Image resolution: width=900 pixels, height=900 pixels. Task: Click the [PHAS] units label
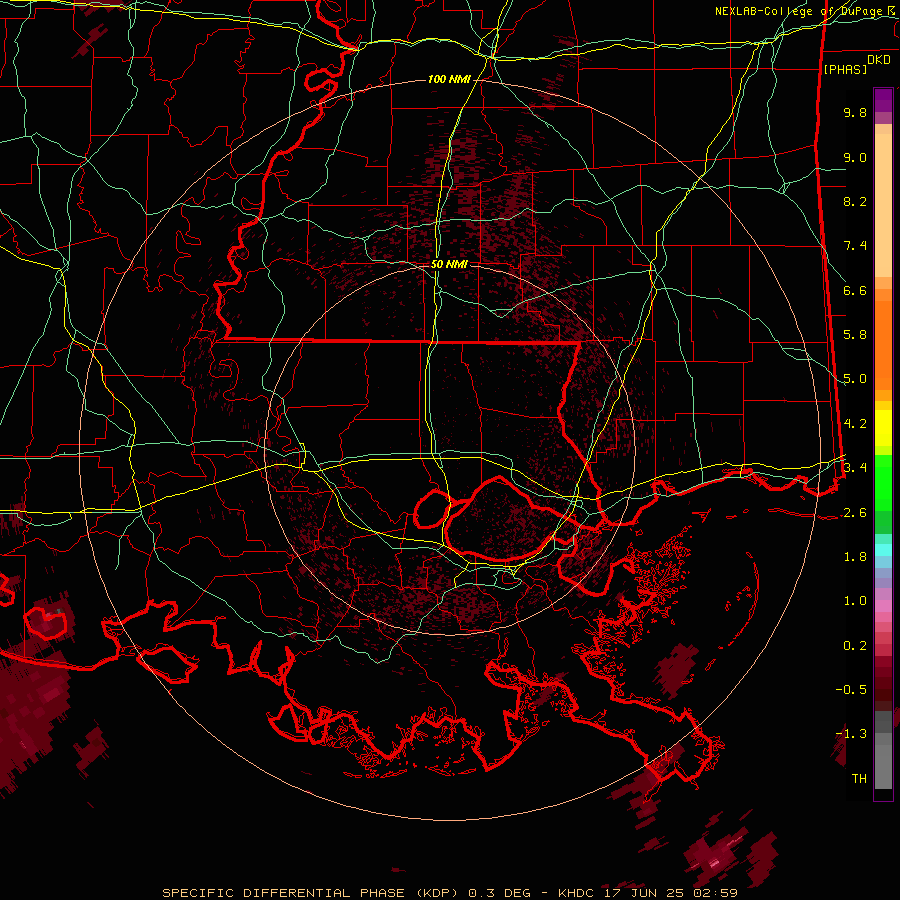click(845, 69)
